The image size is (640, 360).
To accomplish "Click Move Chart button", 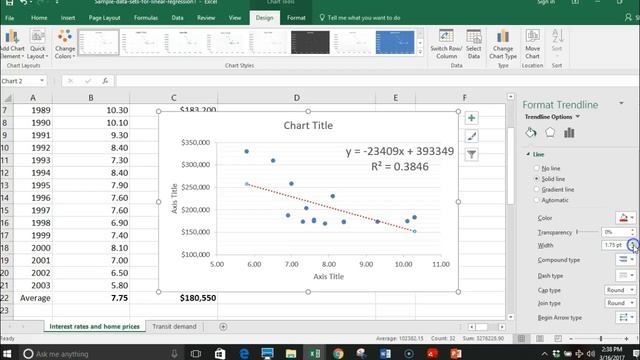I will pyautogui.click(x=532, y=44).
